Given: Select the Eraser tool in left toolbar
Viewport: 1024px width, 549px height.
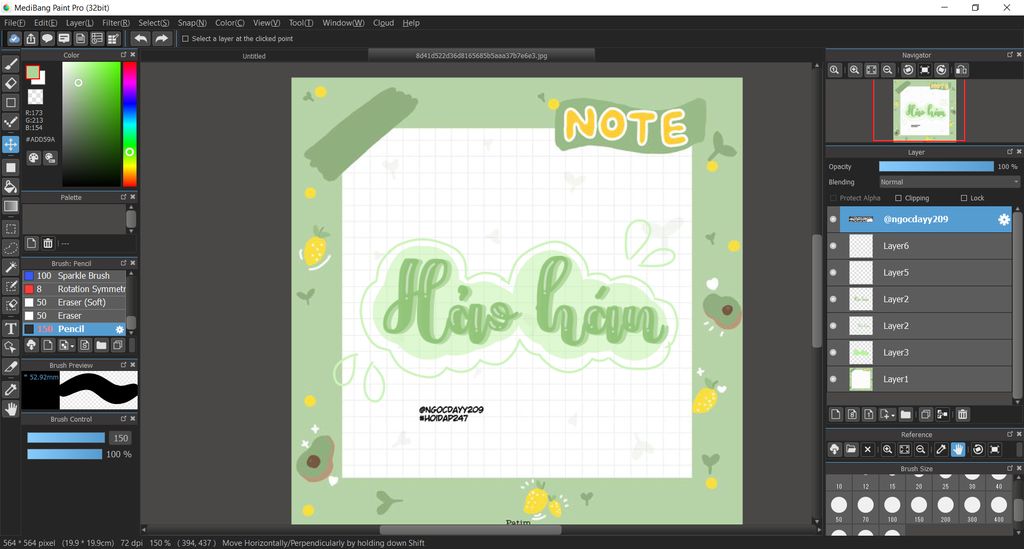Looking at the screenshot, I should tap(10, 83).
